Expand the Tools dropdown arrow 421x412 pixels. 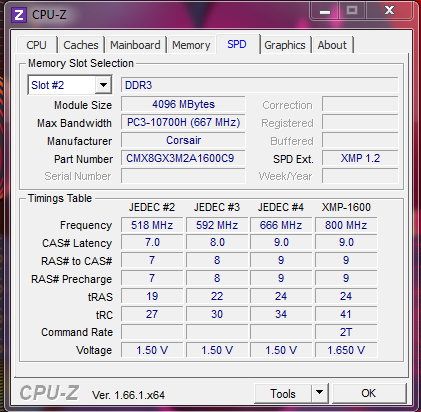coord(320,392)
